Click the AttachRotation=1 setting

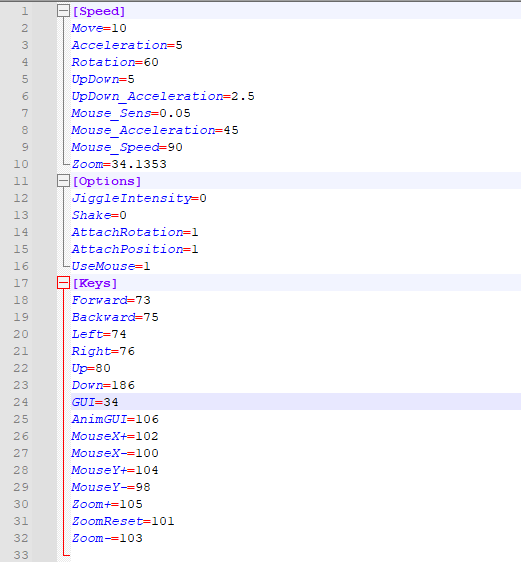[x=135, y=232]
